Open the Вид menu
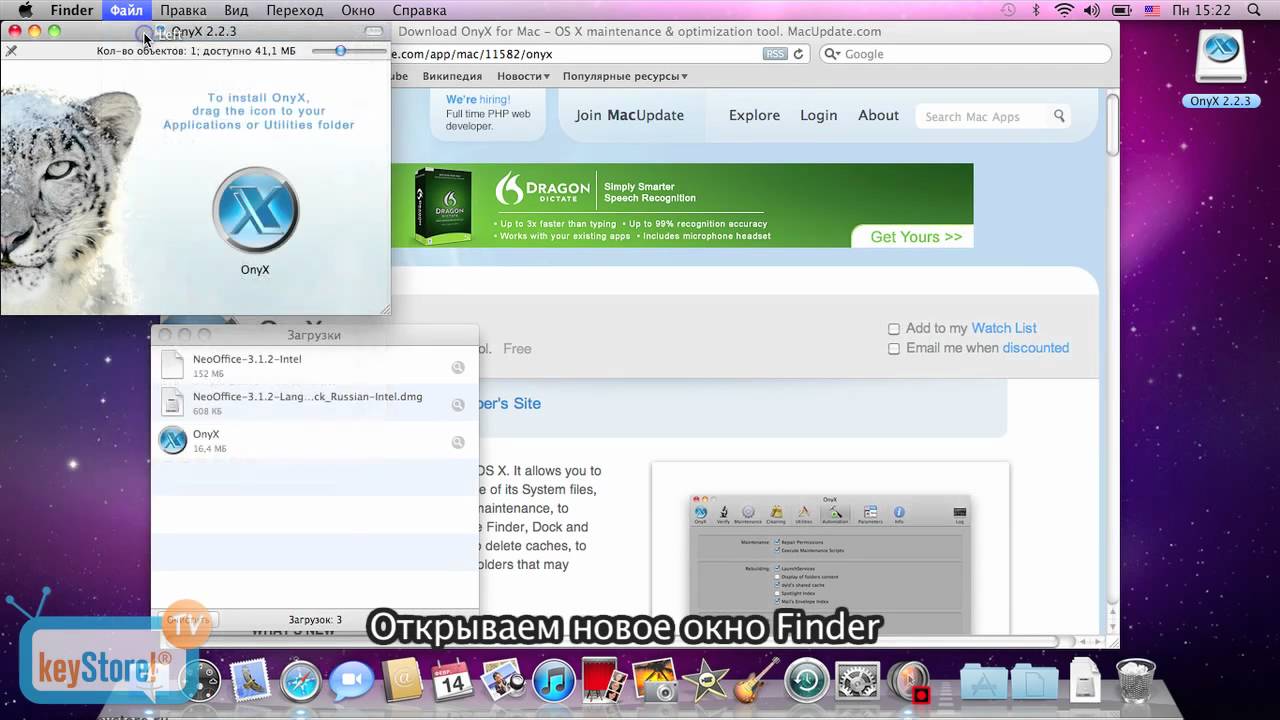This screenshot has width=1280, height=720. coord(236,10)
